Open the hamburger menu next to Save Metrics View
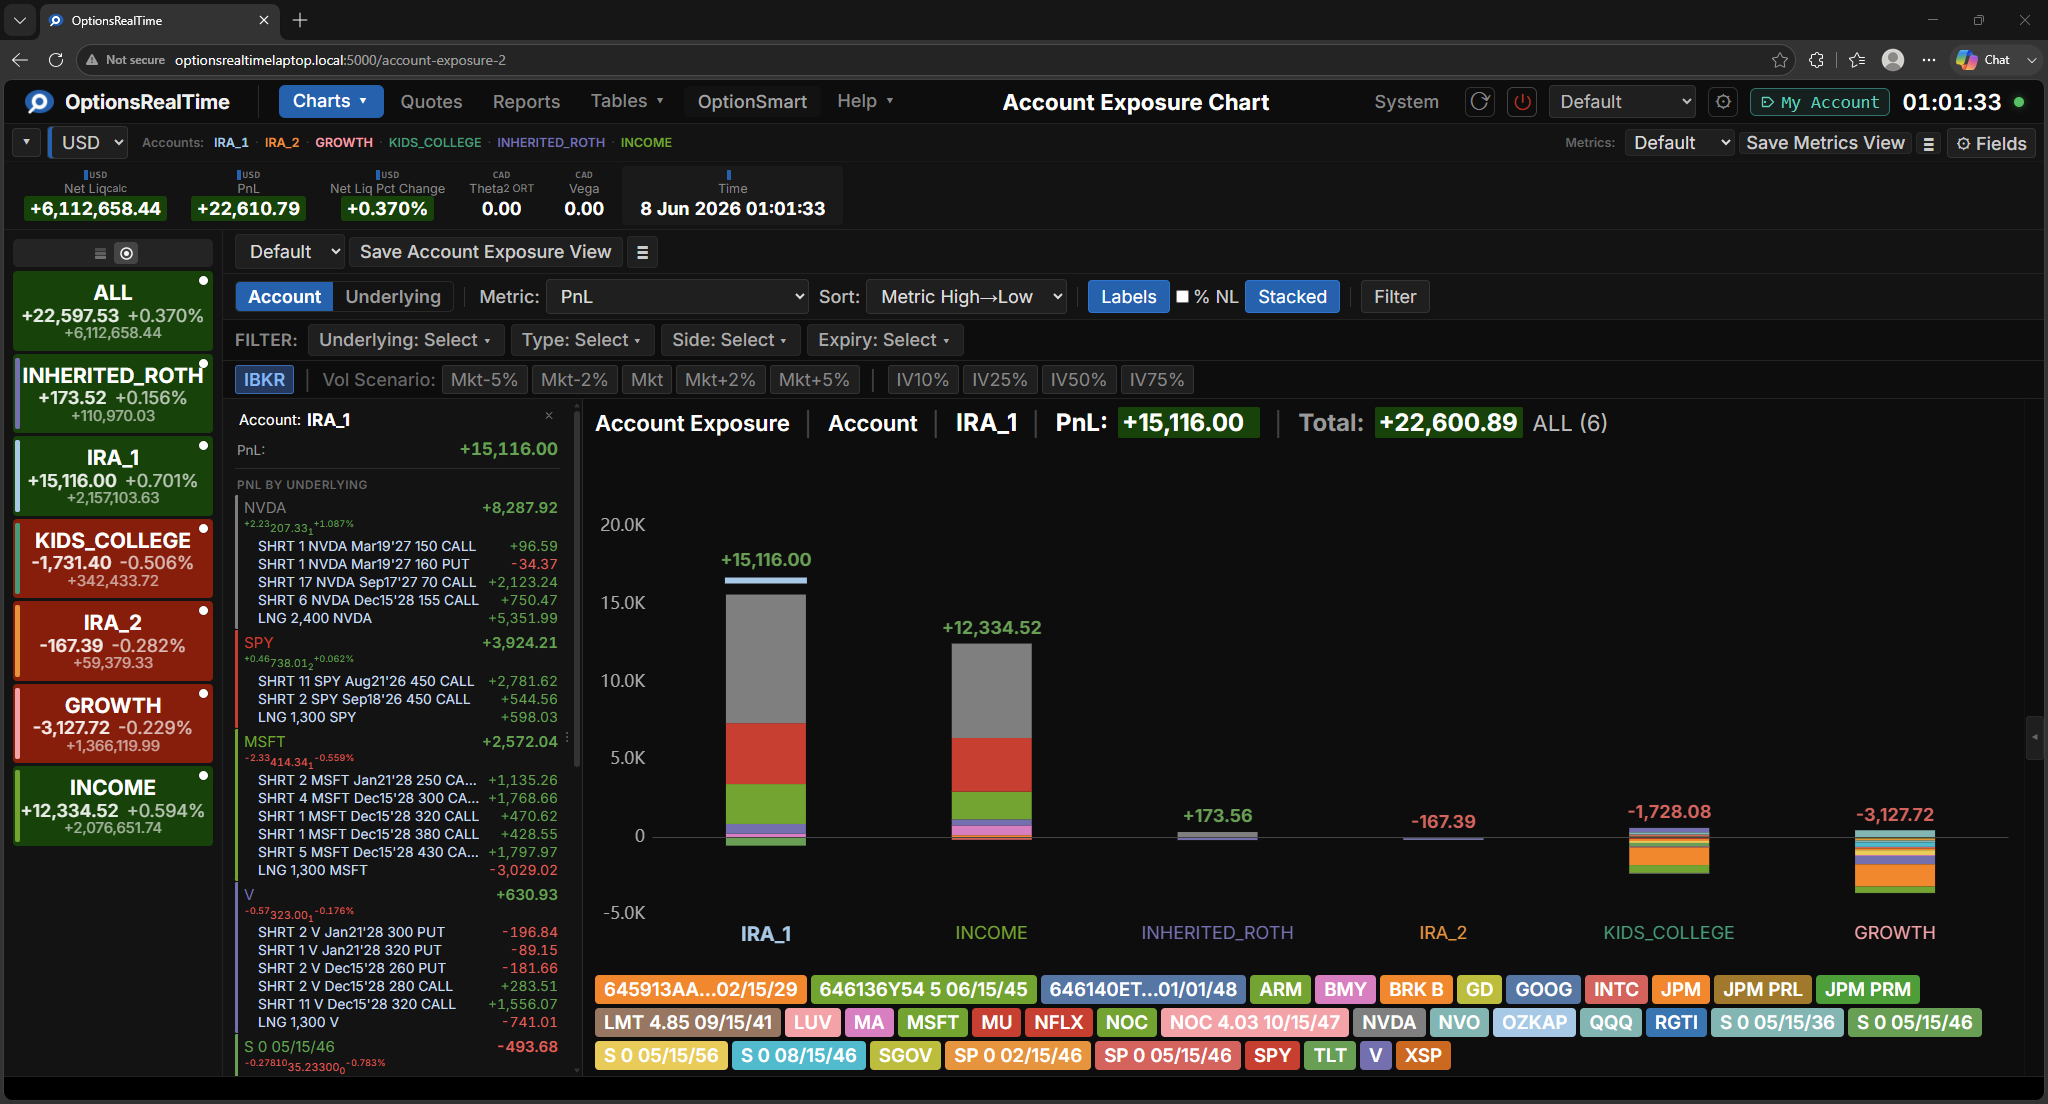2048x1104 pixels. (1929, 144)
